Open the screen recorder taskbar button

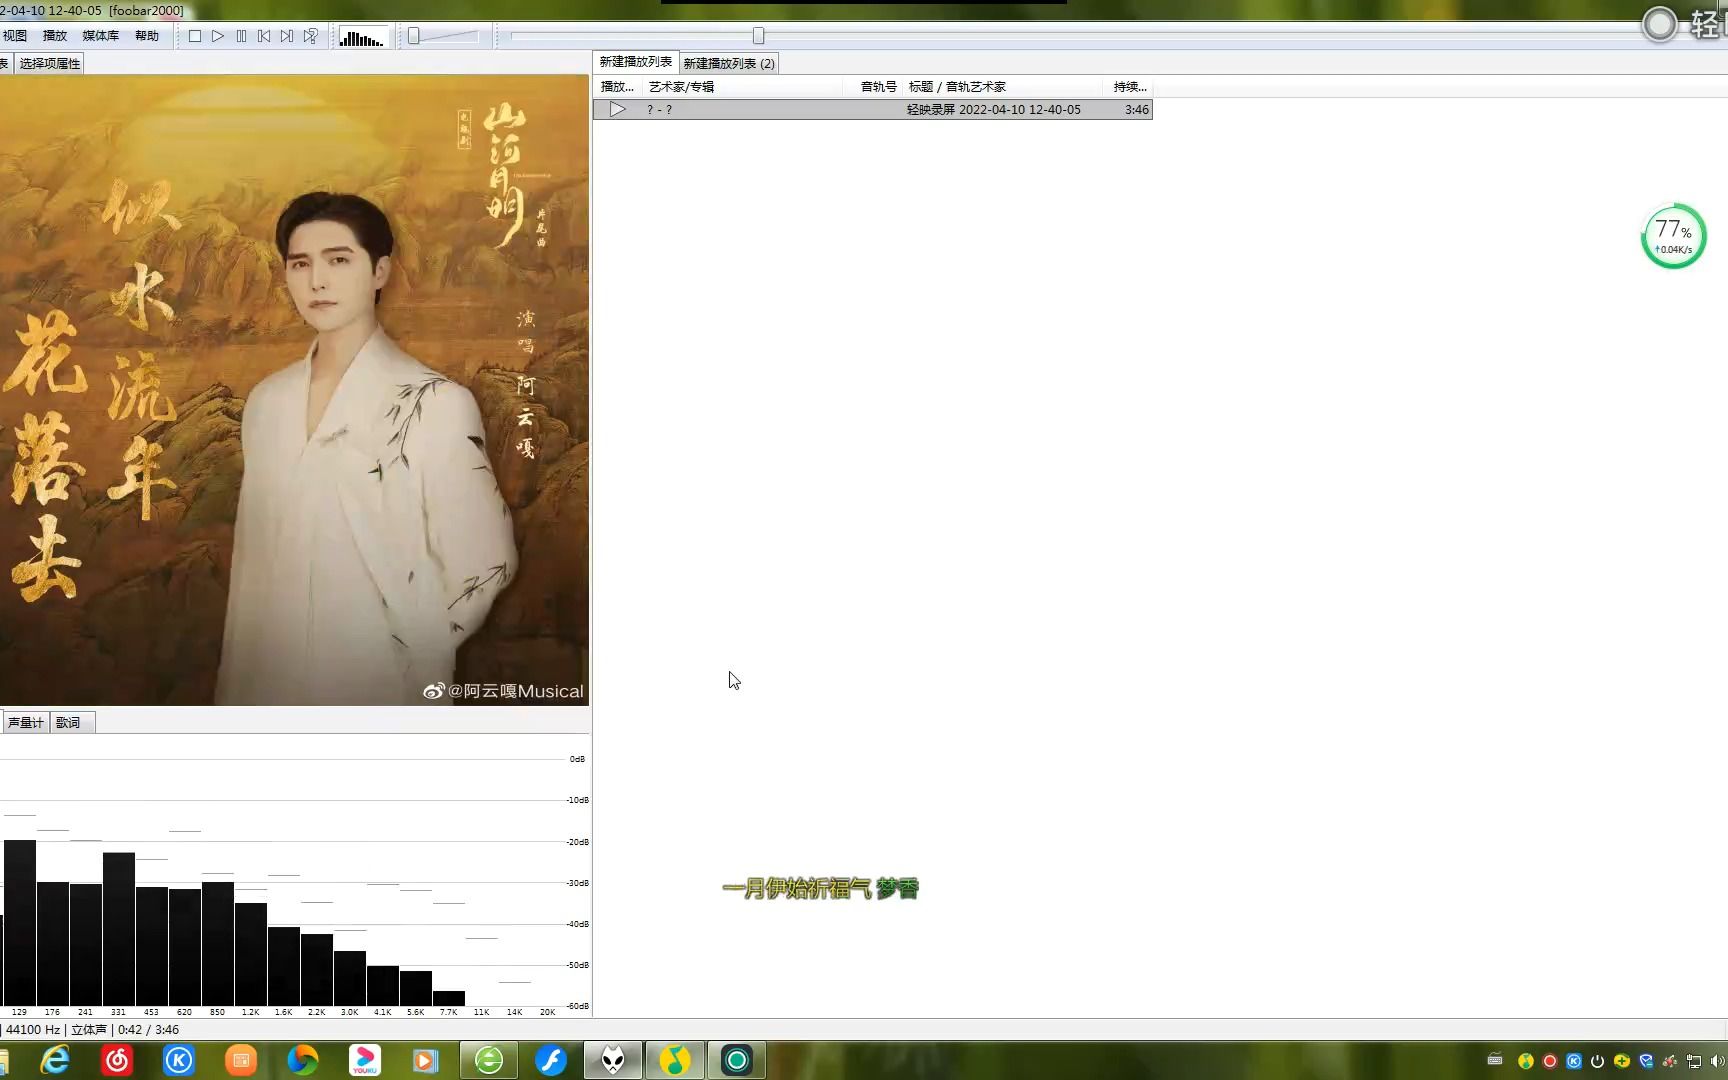pos(737,1060)
